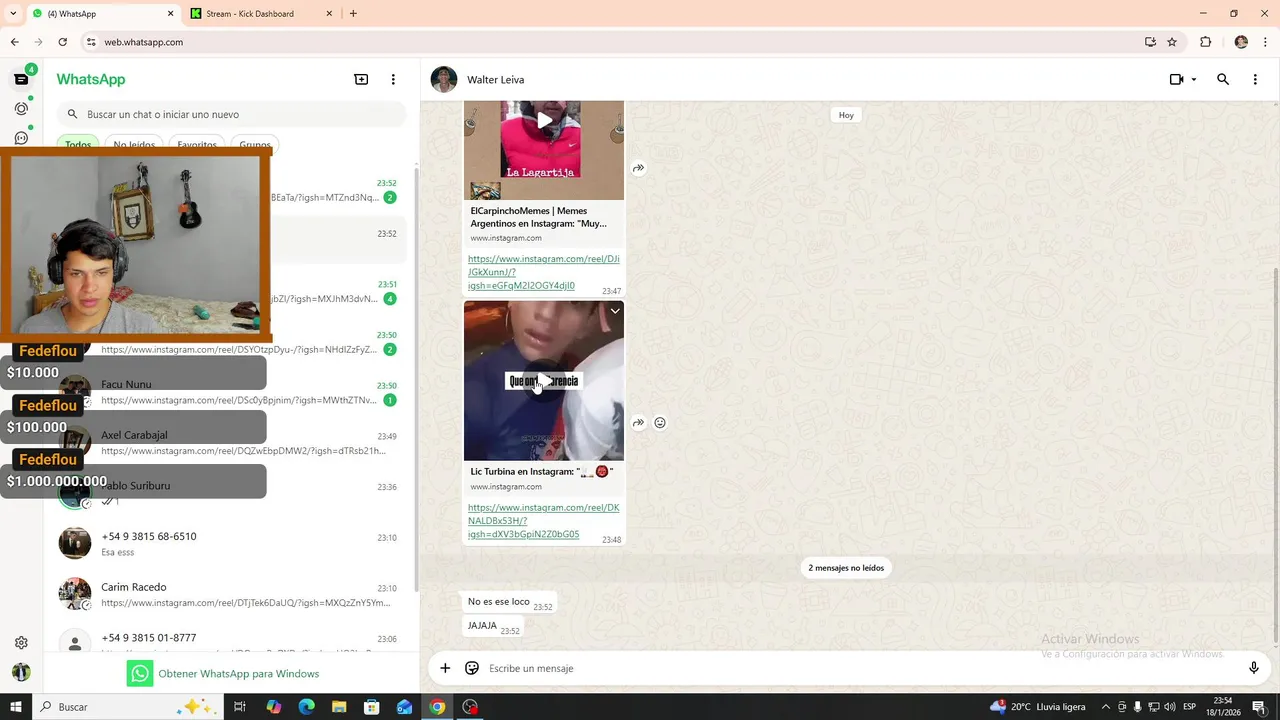Show hidden system tray icons

coord(1105,707)
